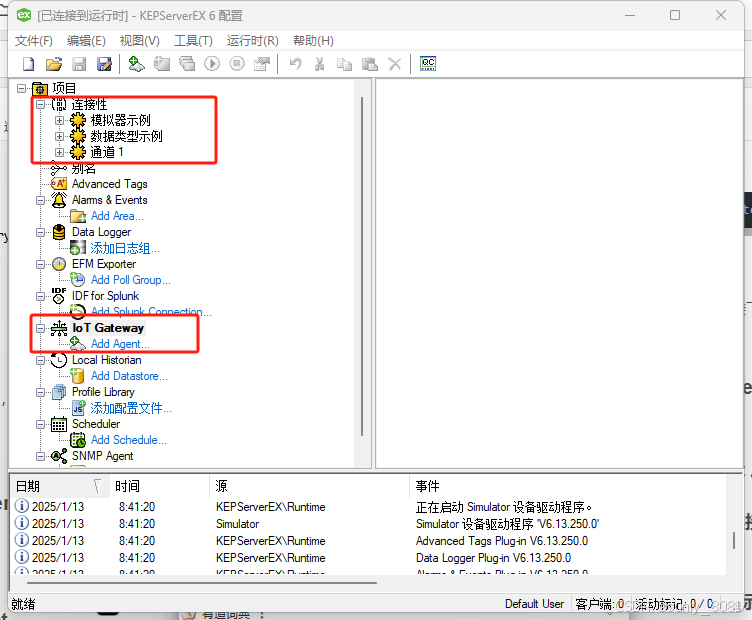Screen dimensions: 752x620
Task: Open the 文件(F) menu
Action: 34,41
